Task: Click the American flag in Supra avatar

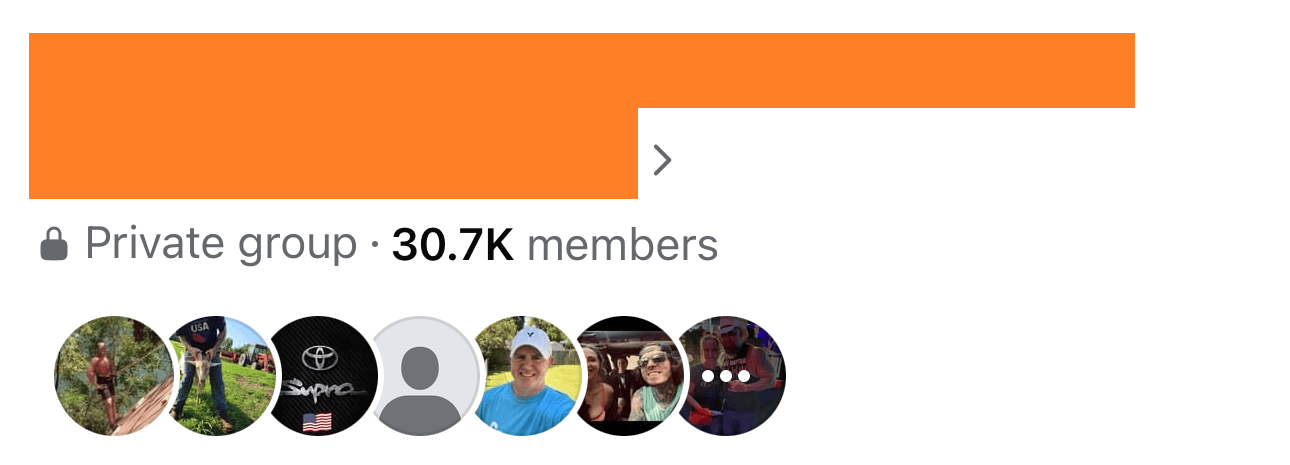Action: 317,423
